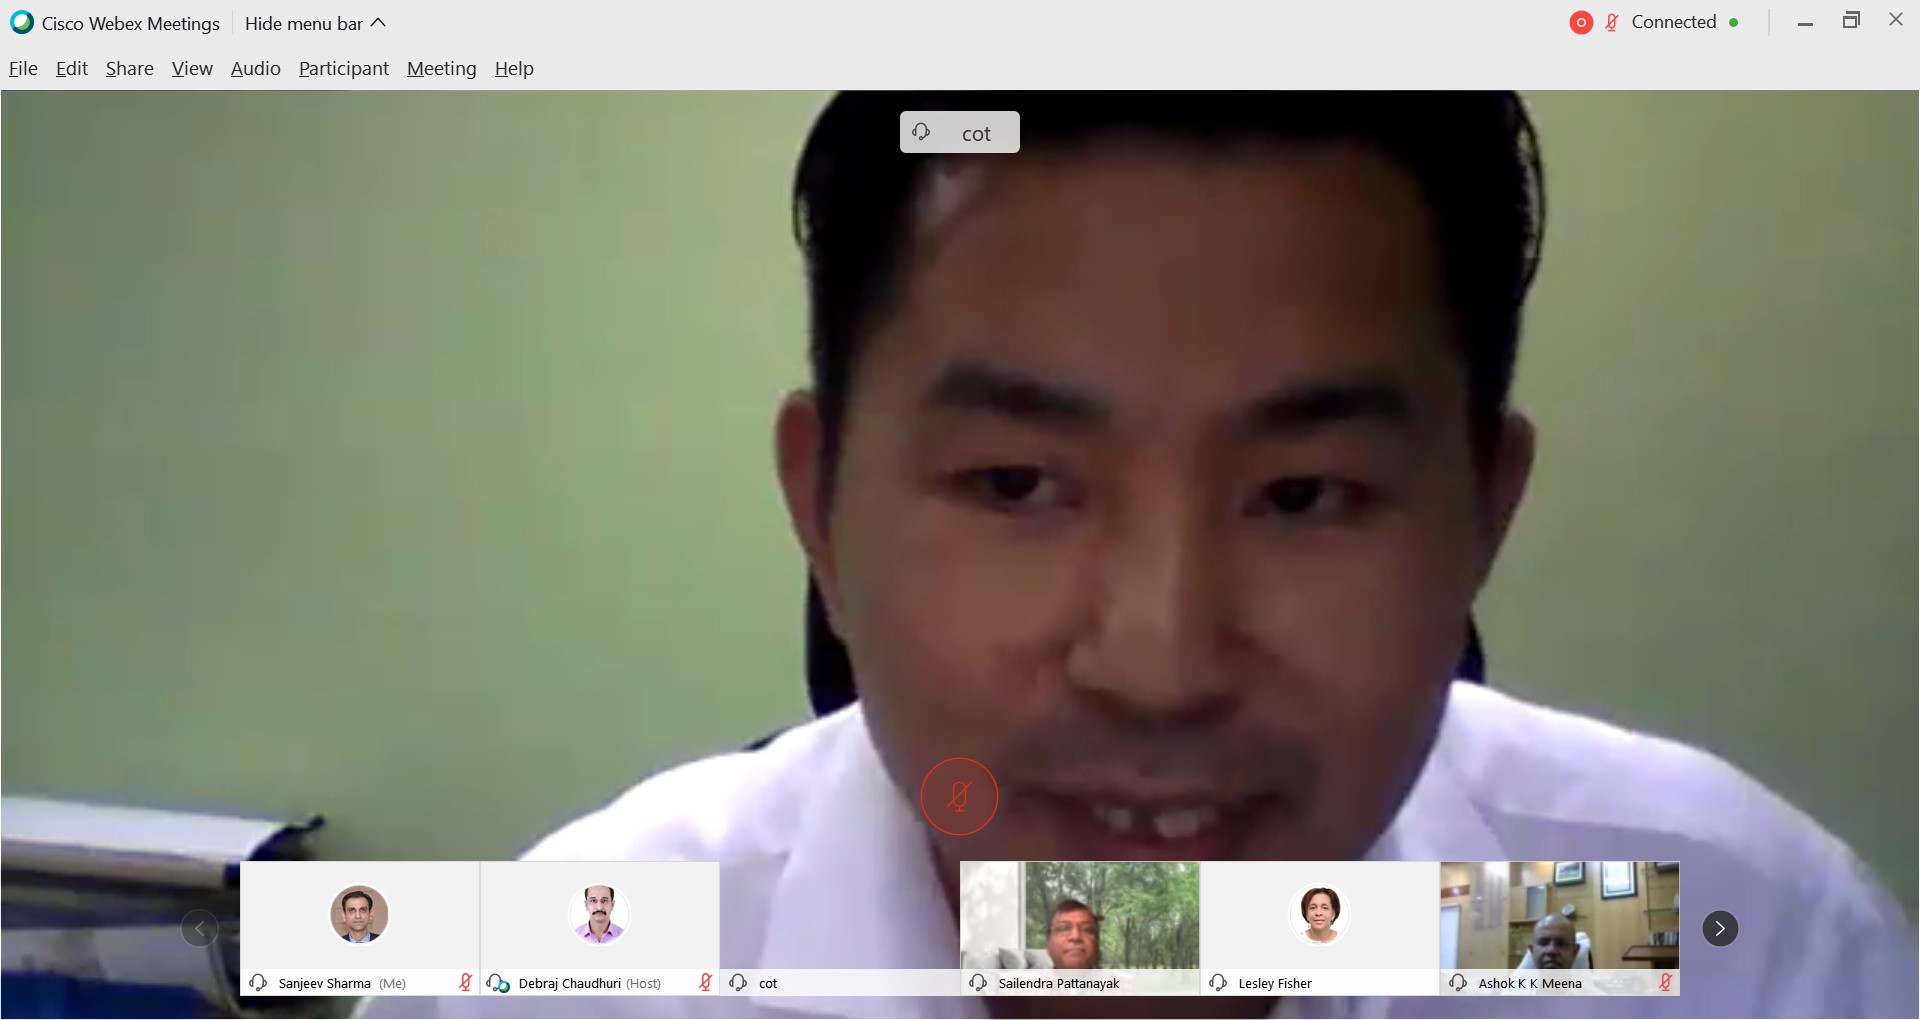Open the Edit menu

(x=72, y=68)
